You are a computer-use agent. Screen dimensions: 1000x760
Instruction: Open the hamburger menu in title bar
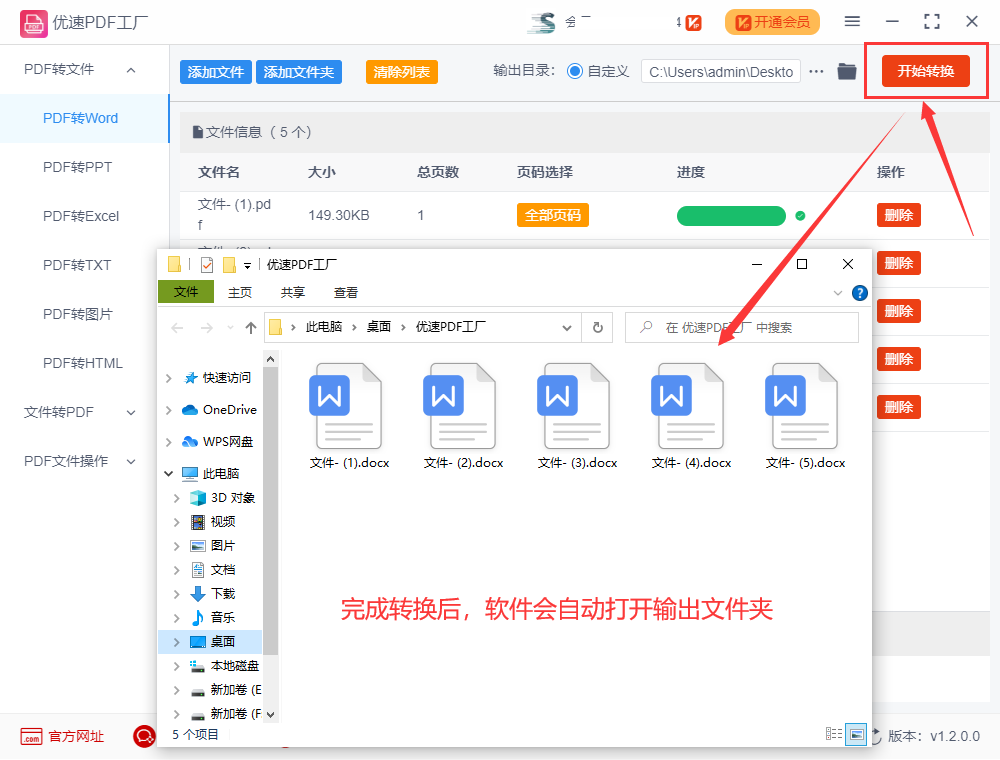coord(852,22)
